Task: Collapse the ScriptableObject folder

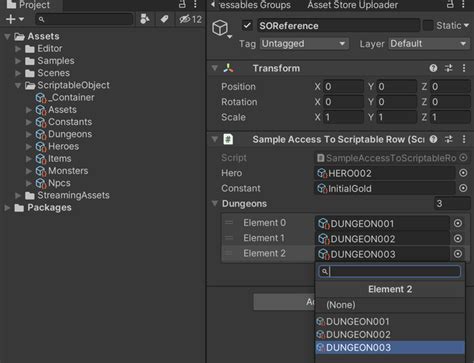Action: 18,85
